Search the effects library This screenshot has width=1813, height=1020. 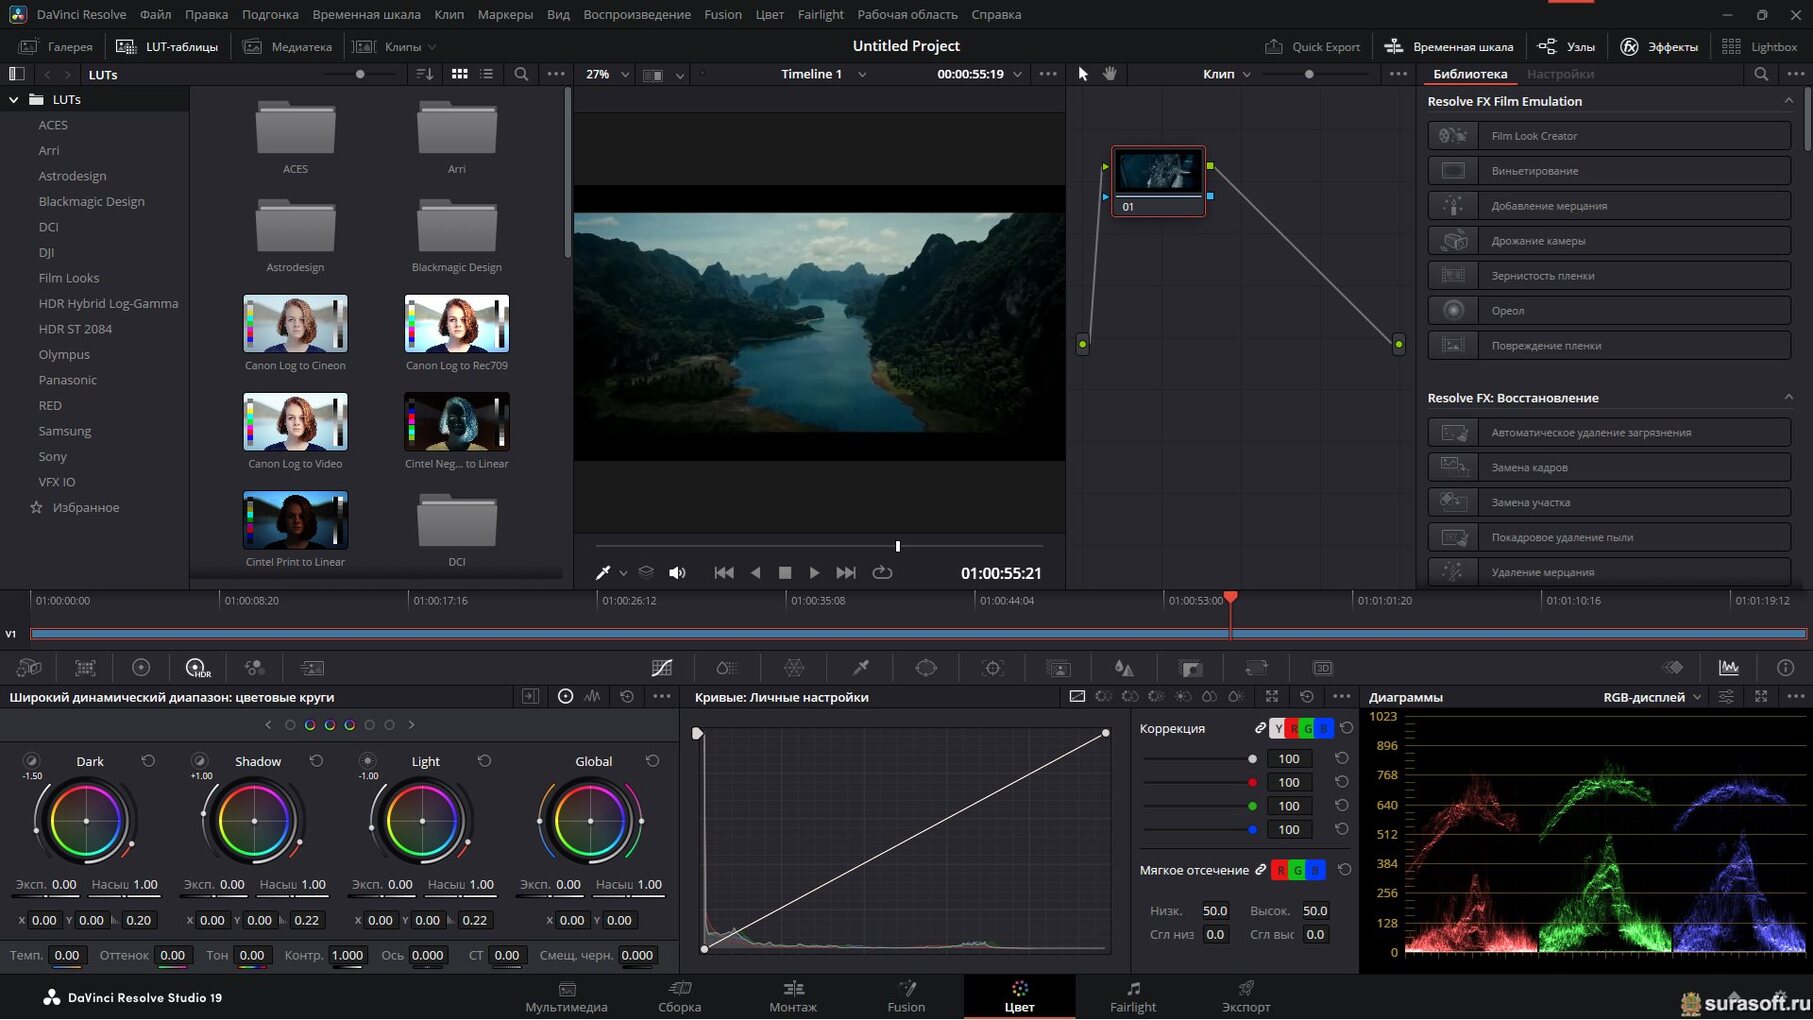[x=1761, y=74]
